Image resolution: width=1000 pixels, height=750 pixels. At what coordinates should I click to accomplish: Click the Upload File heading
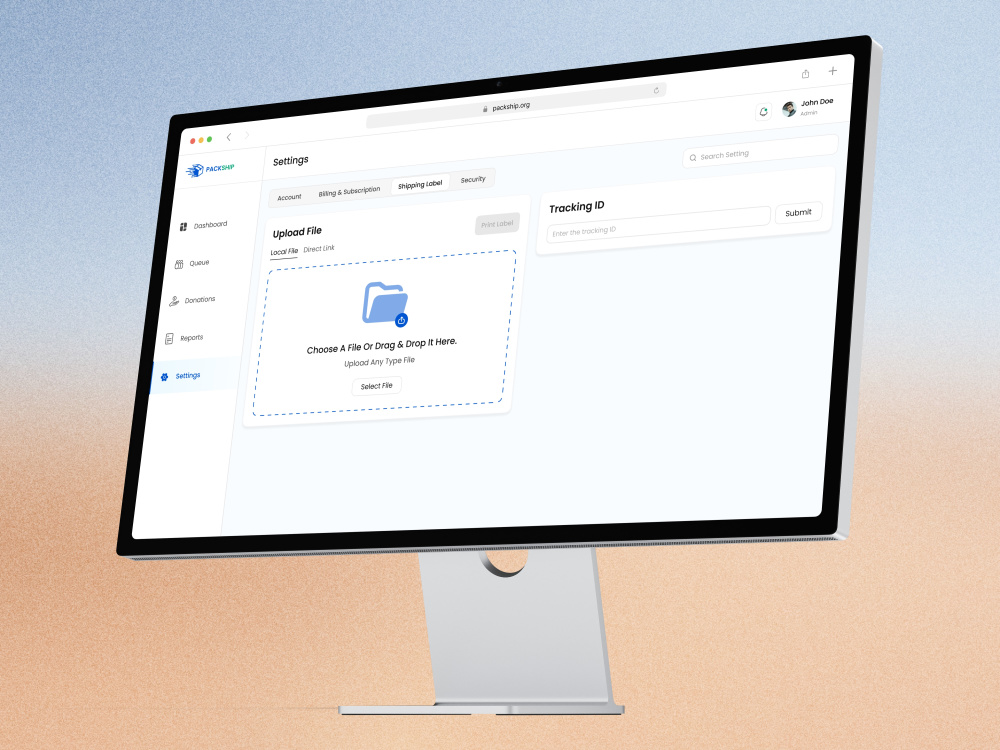[297, 232]
